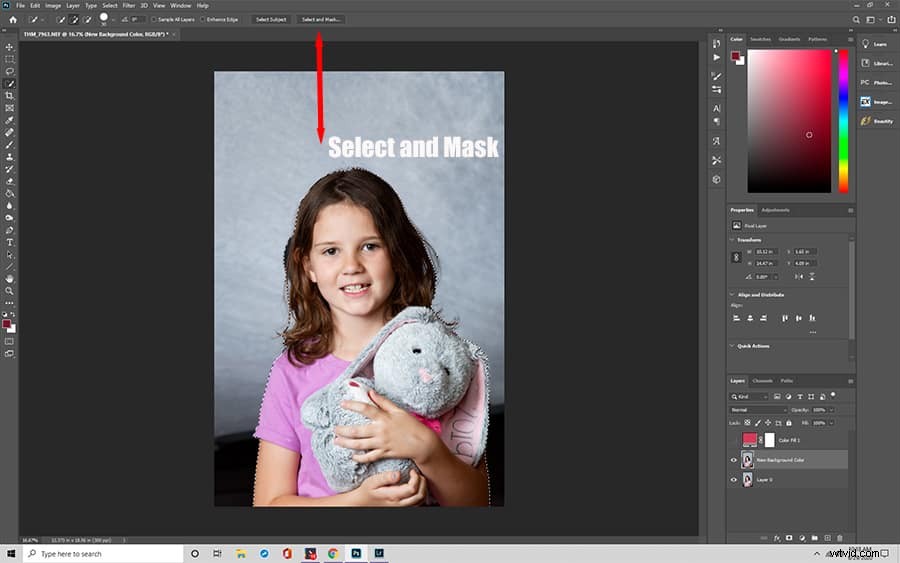Open the Beautify panel

point(876,121)
